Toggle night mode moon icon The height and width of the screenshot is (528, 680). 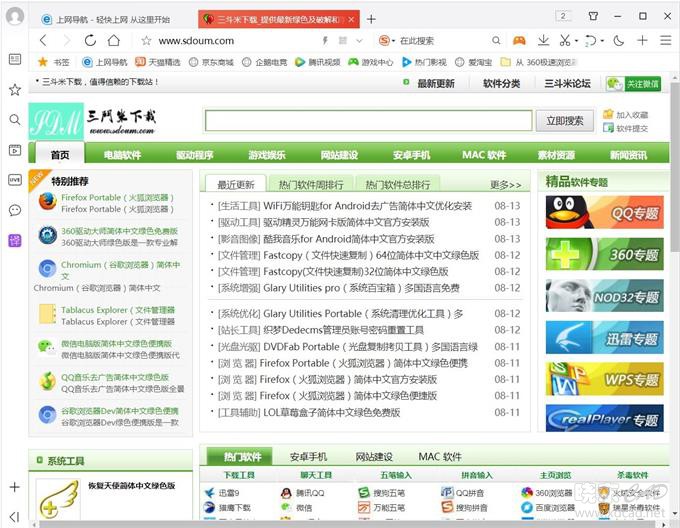click(618, 41)
